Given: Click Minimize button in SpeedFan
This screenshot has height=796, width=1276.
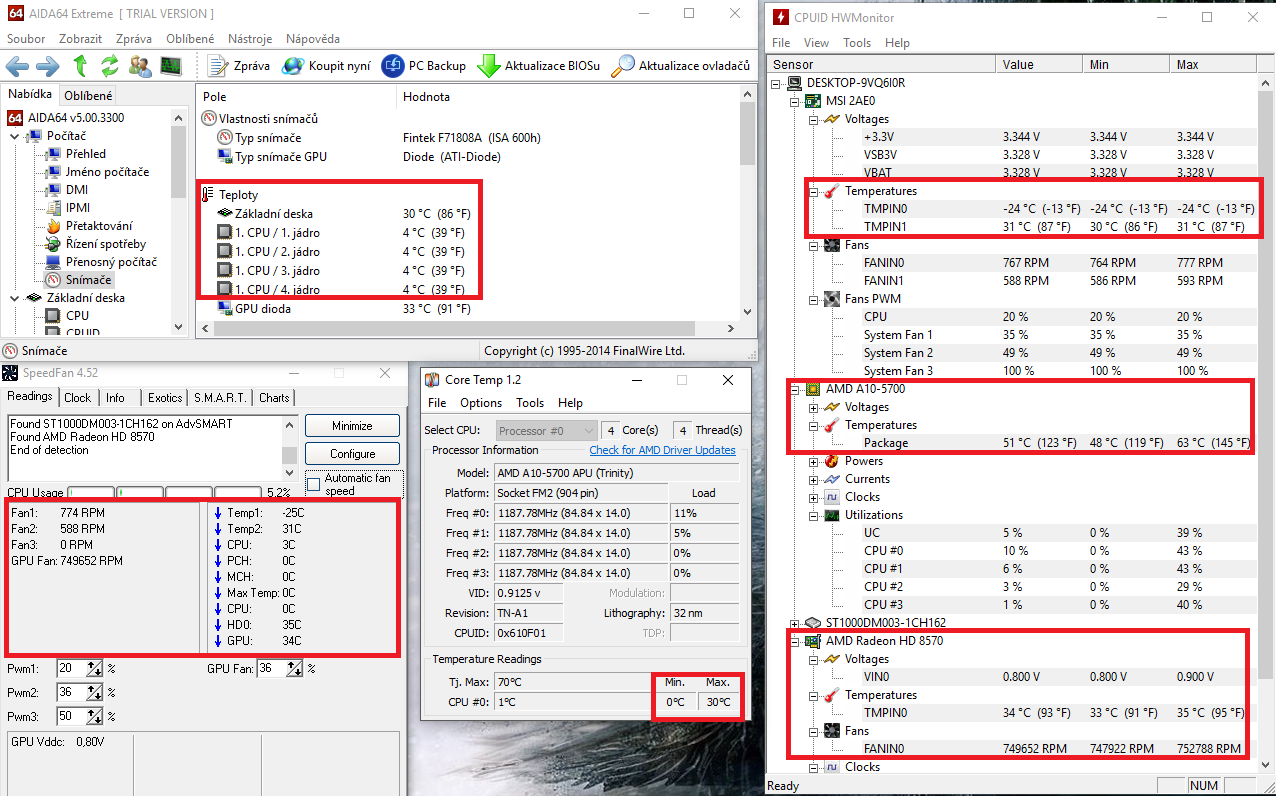Looking at the screenshot, I should coord(352,426).
